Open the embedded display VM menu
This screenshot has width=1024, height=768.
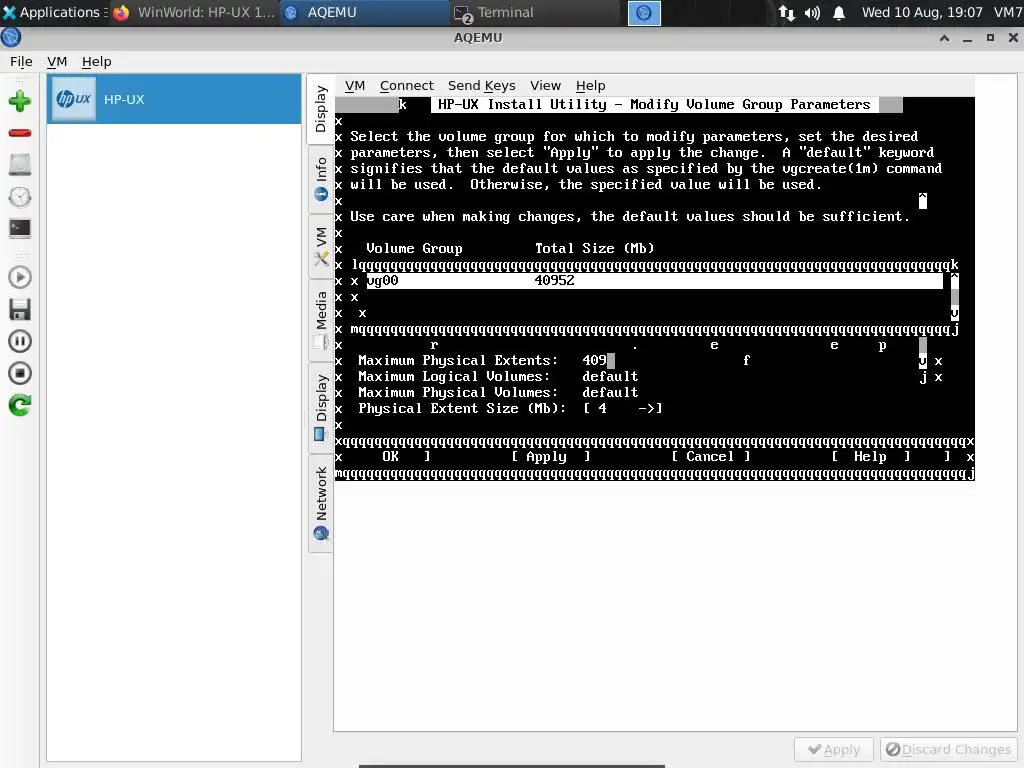[x=355, y=86]
